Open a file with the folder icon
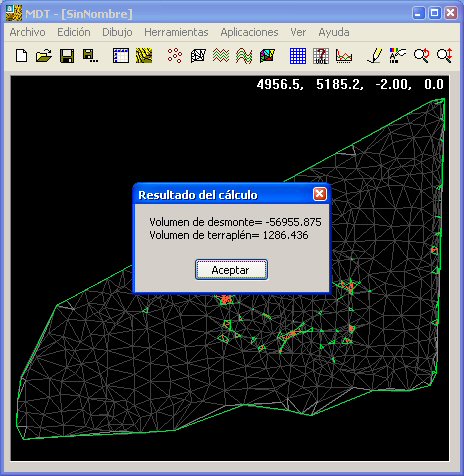The height and width of the screenshot is (476, 464). point(44,56)
